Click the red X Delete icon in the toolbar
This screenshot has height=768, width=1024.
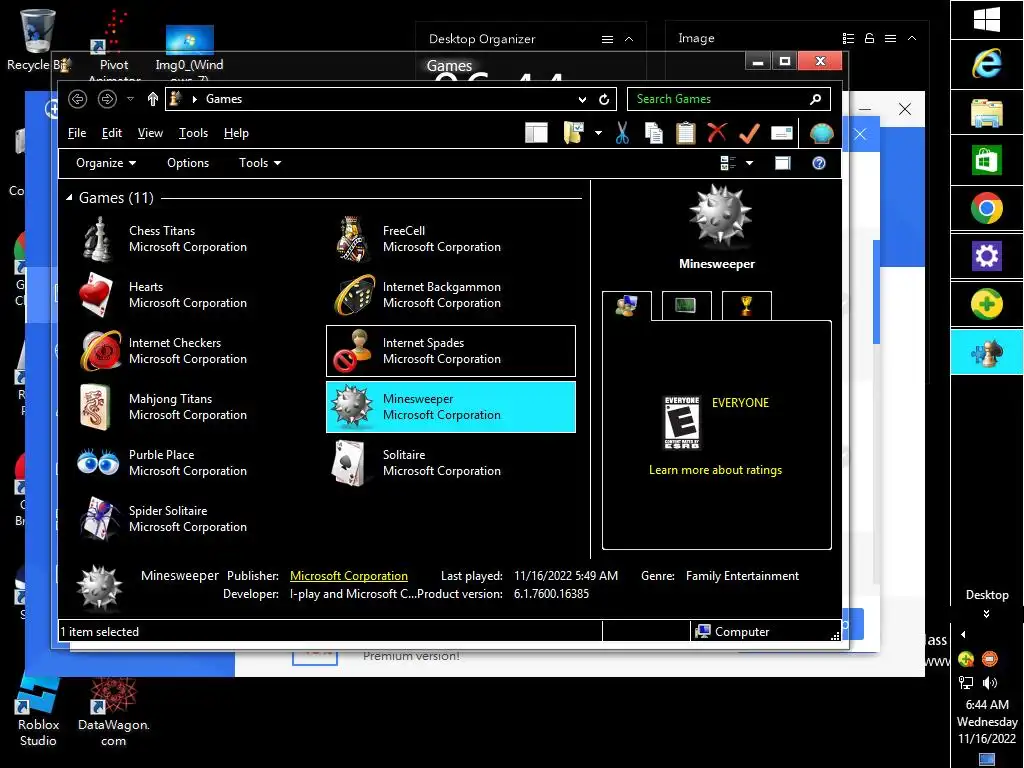(x=716, y=133)
